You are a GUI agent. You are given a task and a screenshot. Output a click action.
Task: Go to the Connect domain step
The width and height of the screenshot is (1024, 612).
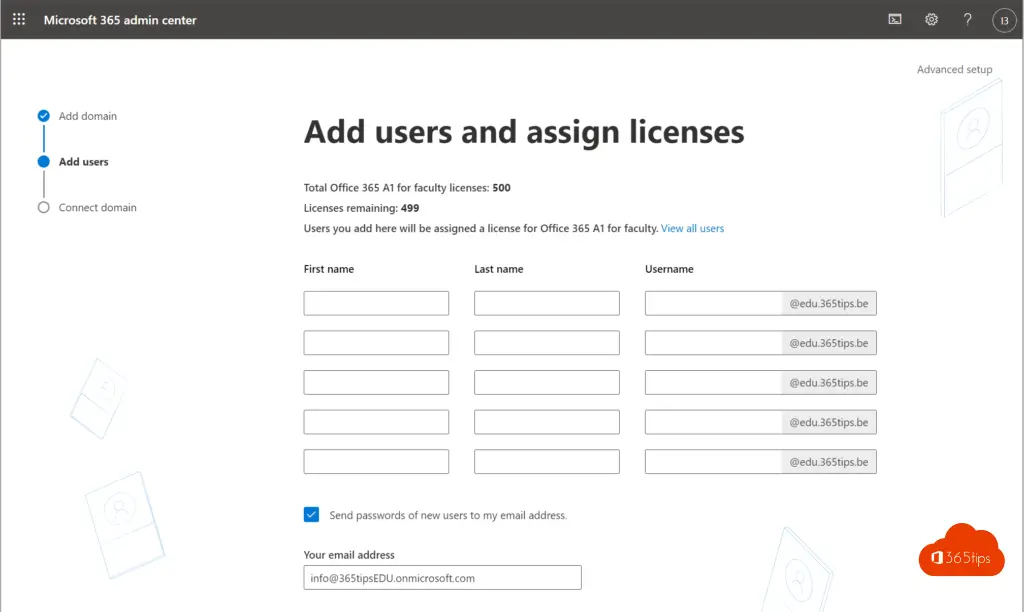point(97,208)
